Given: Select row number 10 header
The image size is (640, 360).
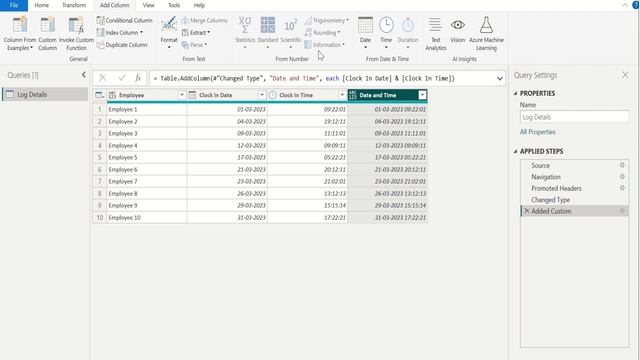Looking at the screenshot, I should [100, 218].
